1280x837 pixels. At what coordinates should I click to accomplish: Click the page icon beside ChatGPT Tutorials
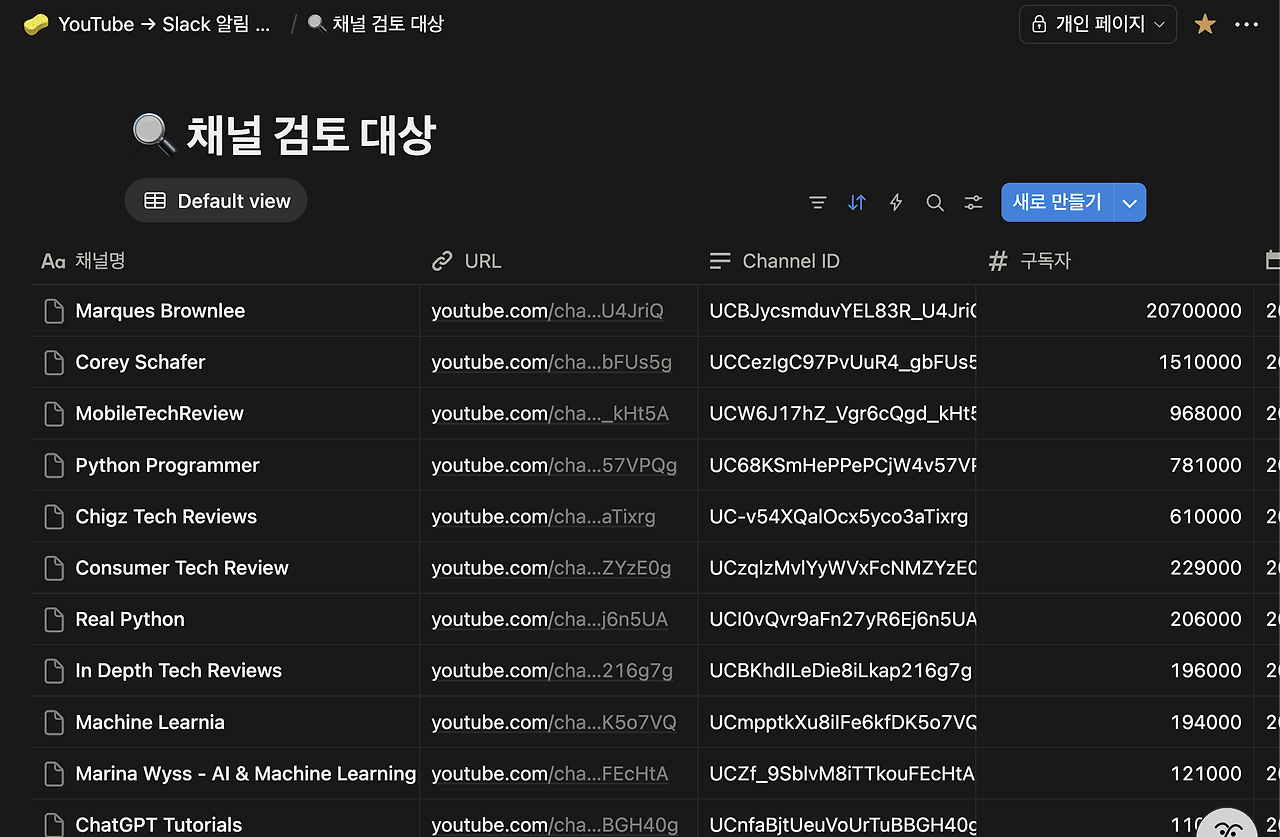(x=54, y=825)
